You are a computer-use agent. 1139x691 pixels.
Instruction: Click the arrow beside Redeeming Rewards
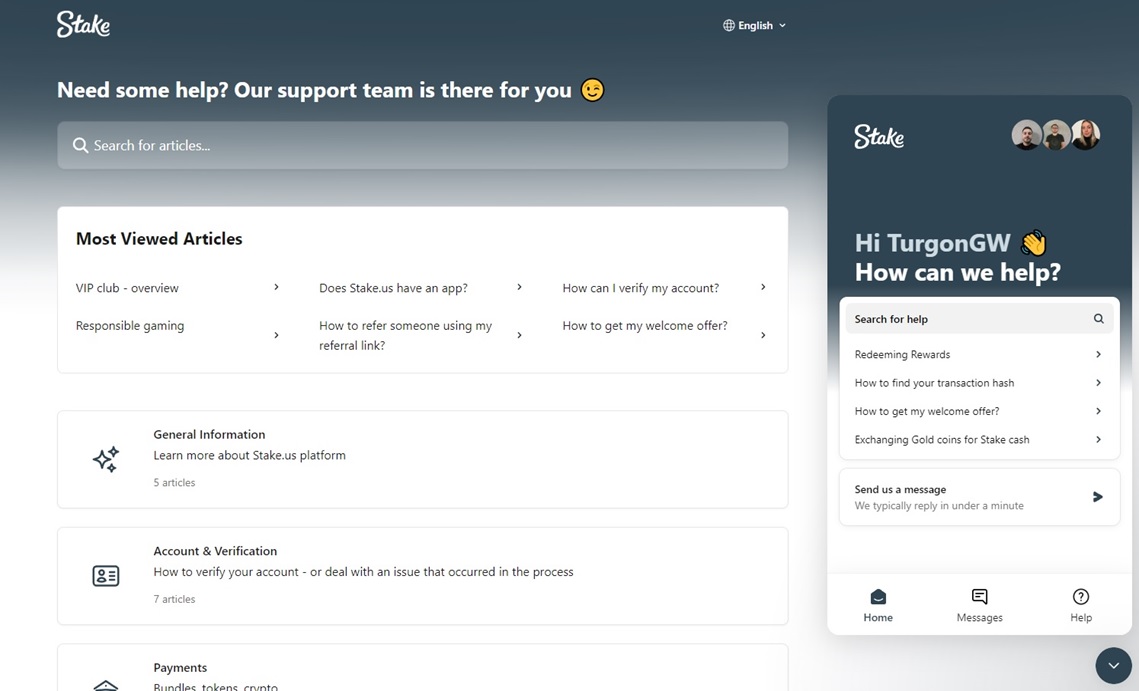point(1098,355)
